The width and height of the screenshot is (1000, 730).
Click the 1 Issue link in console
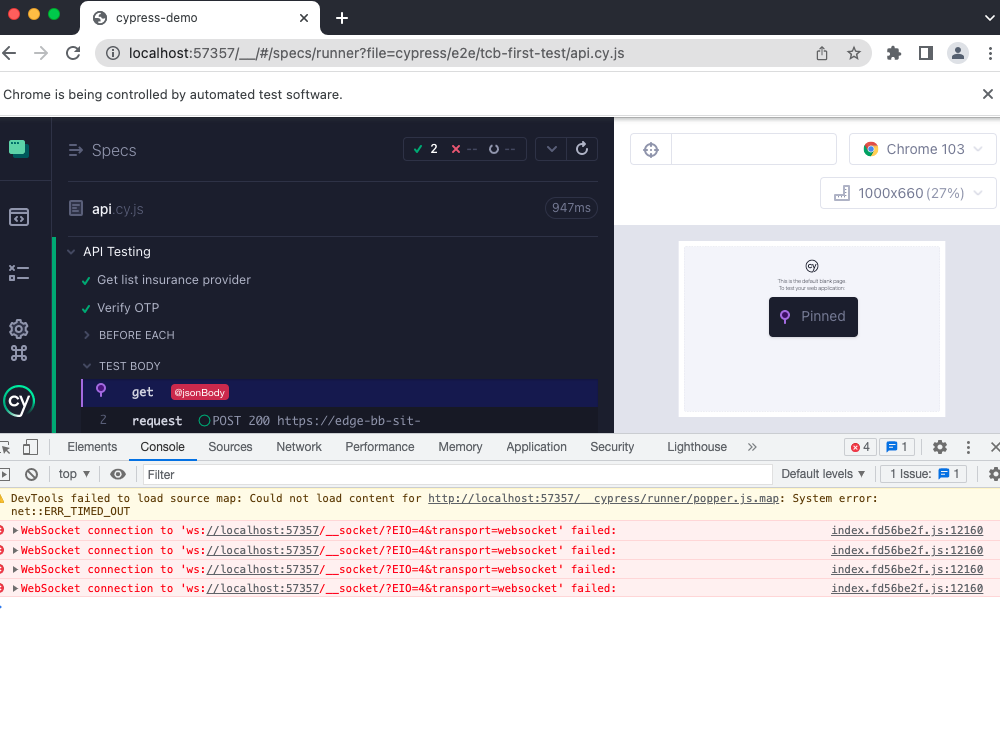pos(923,474)
